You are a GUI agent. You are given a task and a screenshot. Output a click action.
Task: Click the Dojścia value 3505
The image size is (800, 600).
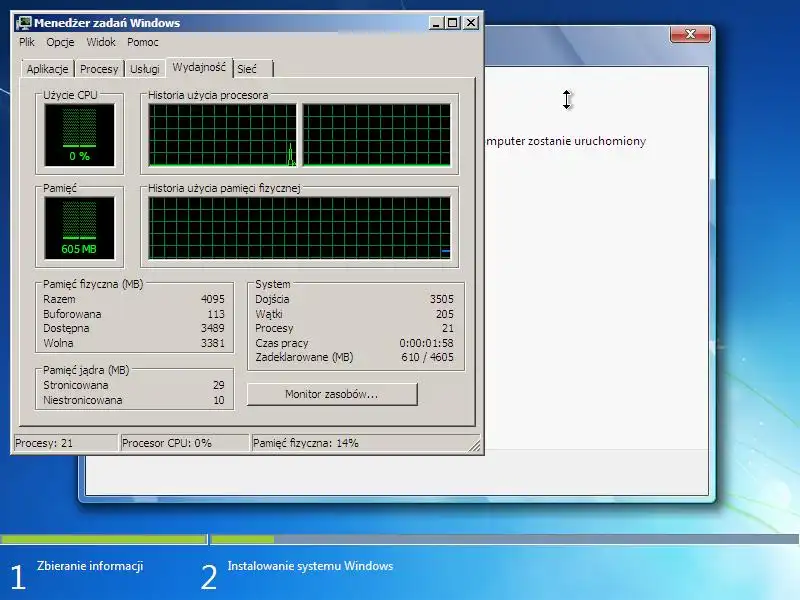441,299
